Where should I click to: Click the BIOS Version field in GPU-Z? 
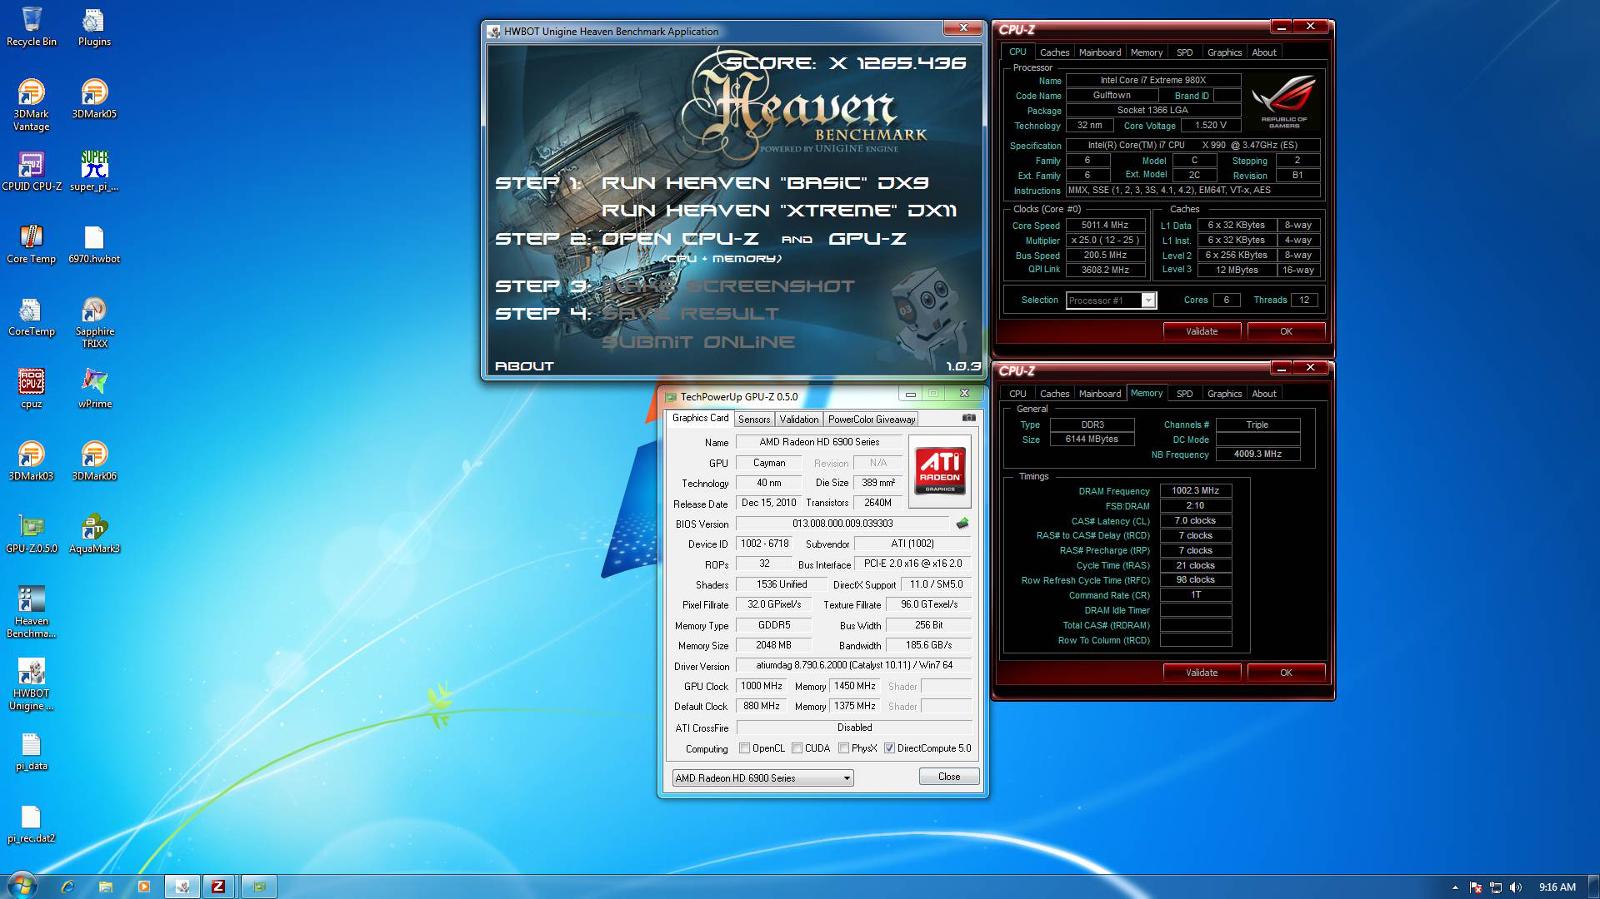(x=843, y=523)
